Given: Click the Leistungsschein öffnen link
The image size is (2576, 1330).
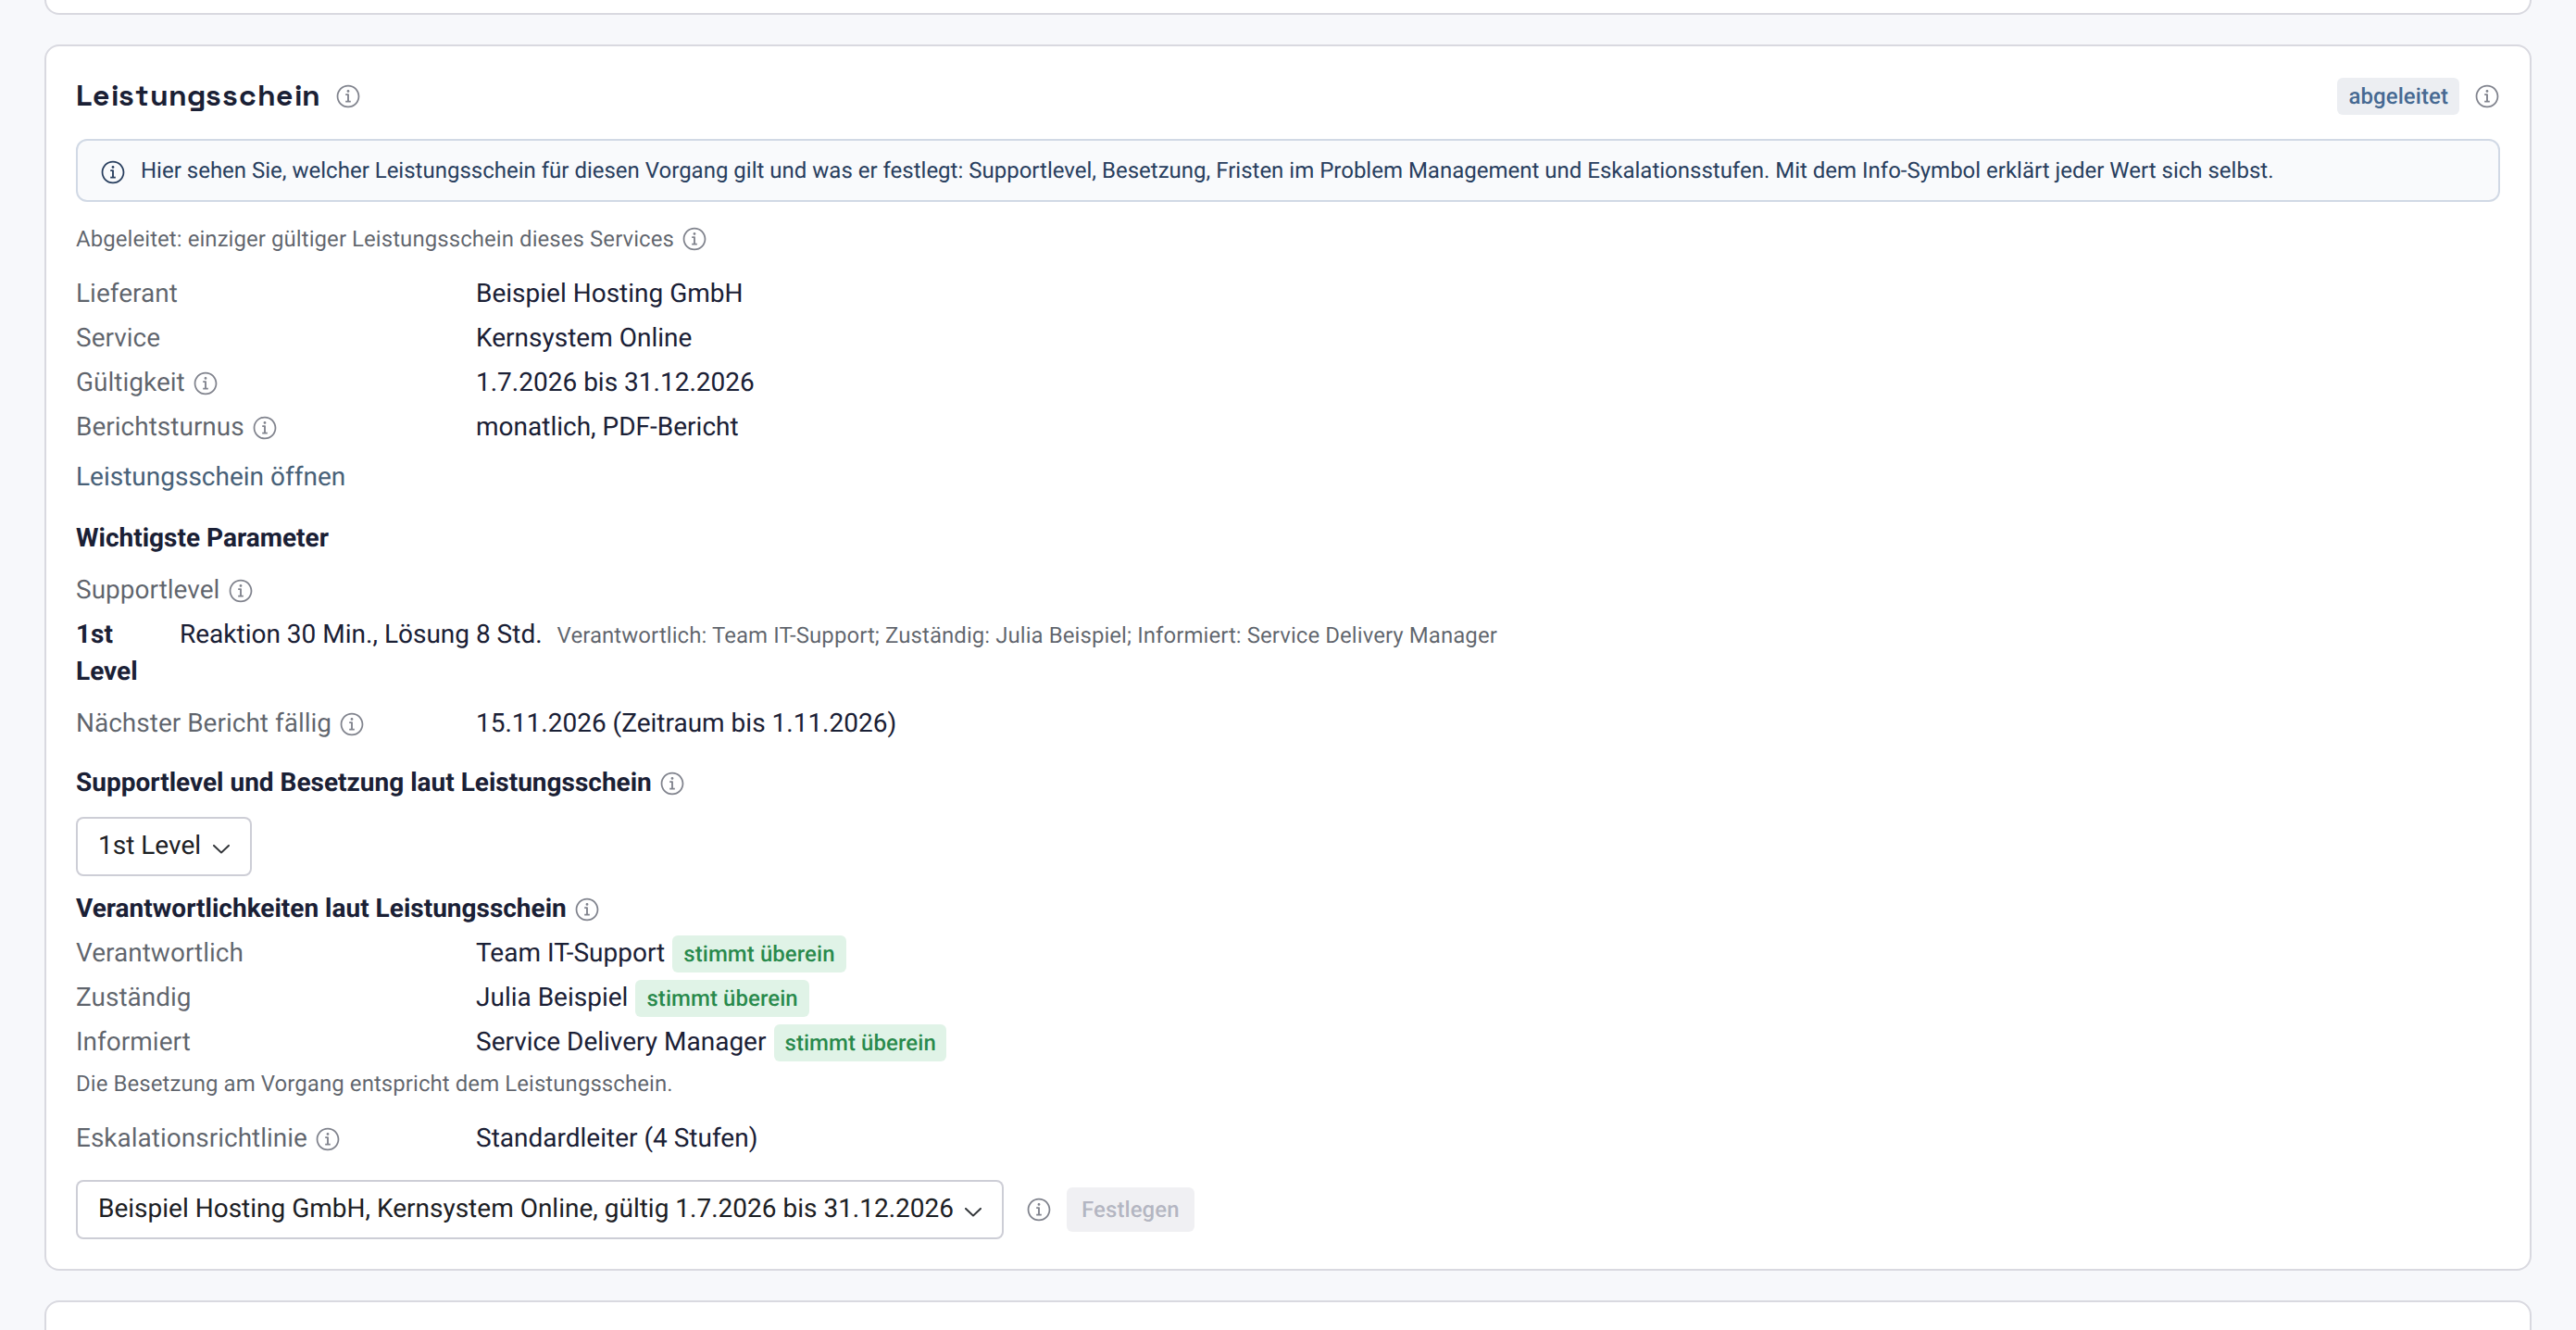Looking at the screenshot, I should tap(211, 476).
